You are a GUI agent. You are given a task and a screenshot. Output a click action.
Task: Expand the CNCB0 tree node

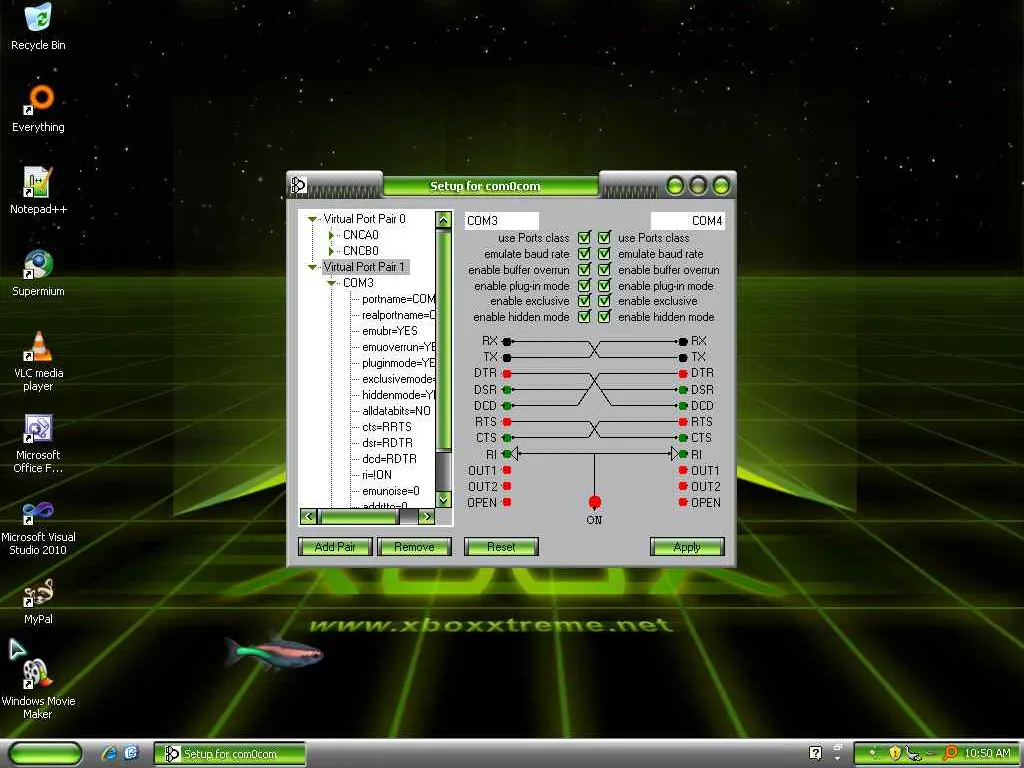pos(331,251)
